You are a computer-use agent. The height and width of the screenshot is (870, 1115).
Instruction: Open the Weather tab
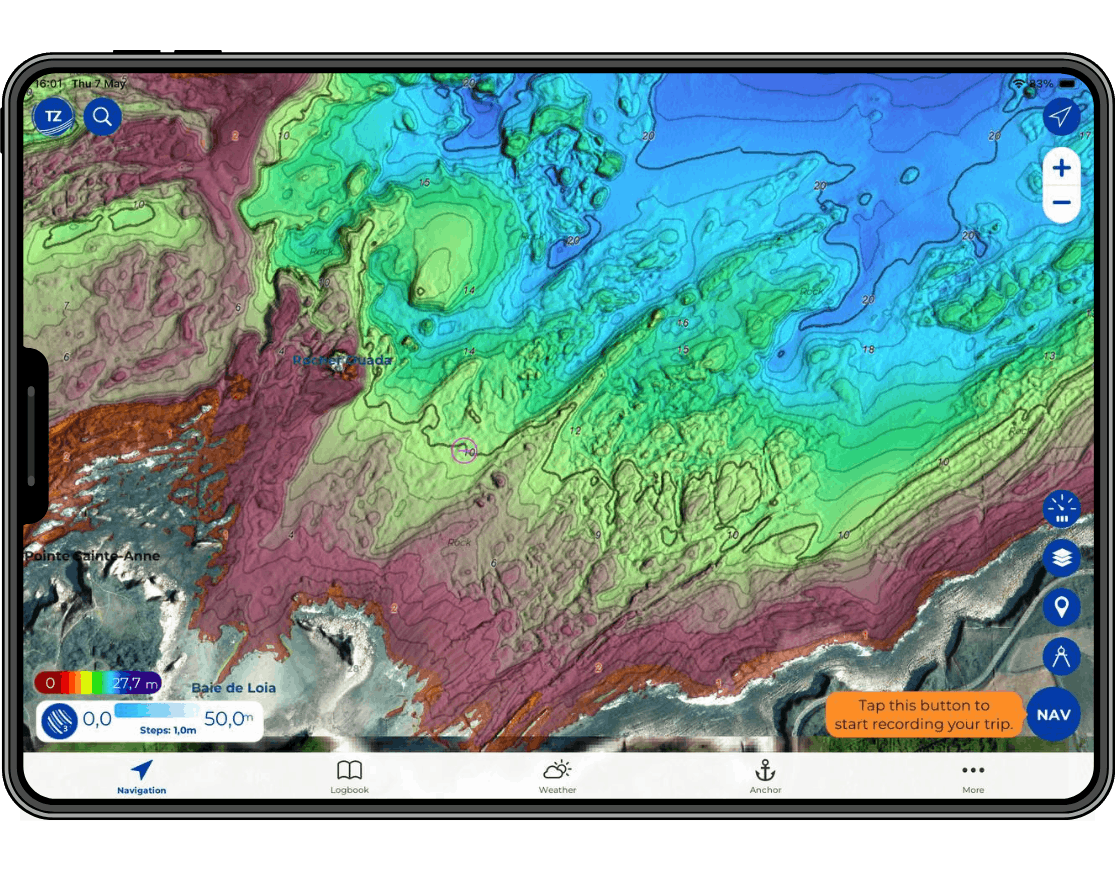coord(558,777)
